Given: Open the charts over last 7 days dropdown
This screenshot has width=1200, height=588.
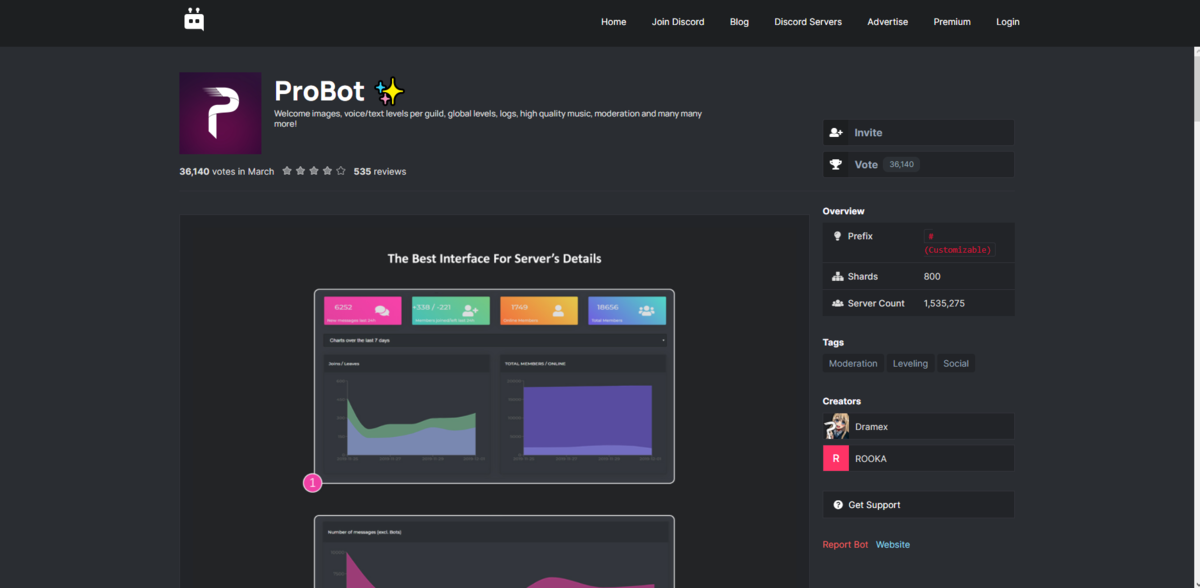Looking at the screenshot, I should coord(494,340).
